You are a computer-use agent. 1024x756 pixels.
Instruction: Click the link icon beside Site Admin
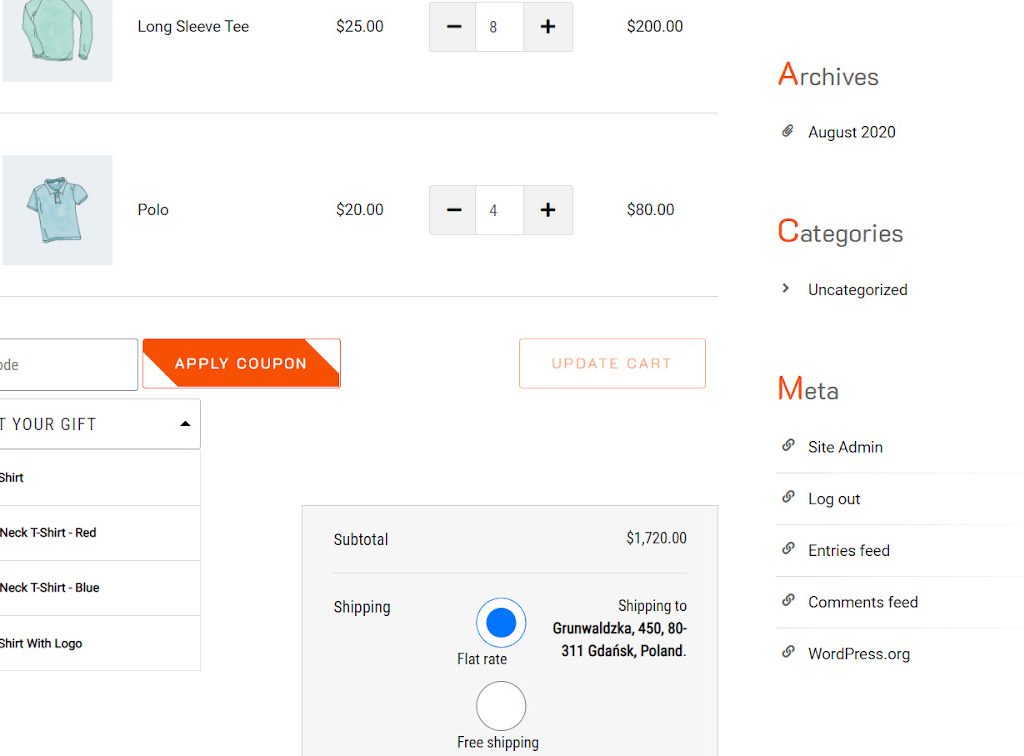(x=788, y=446)
